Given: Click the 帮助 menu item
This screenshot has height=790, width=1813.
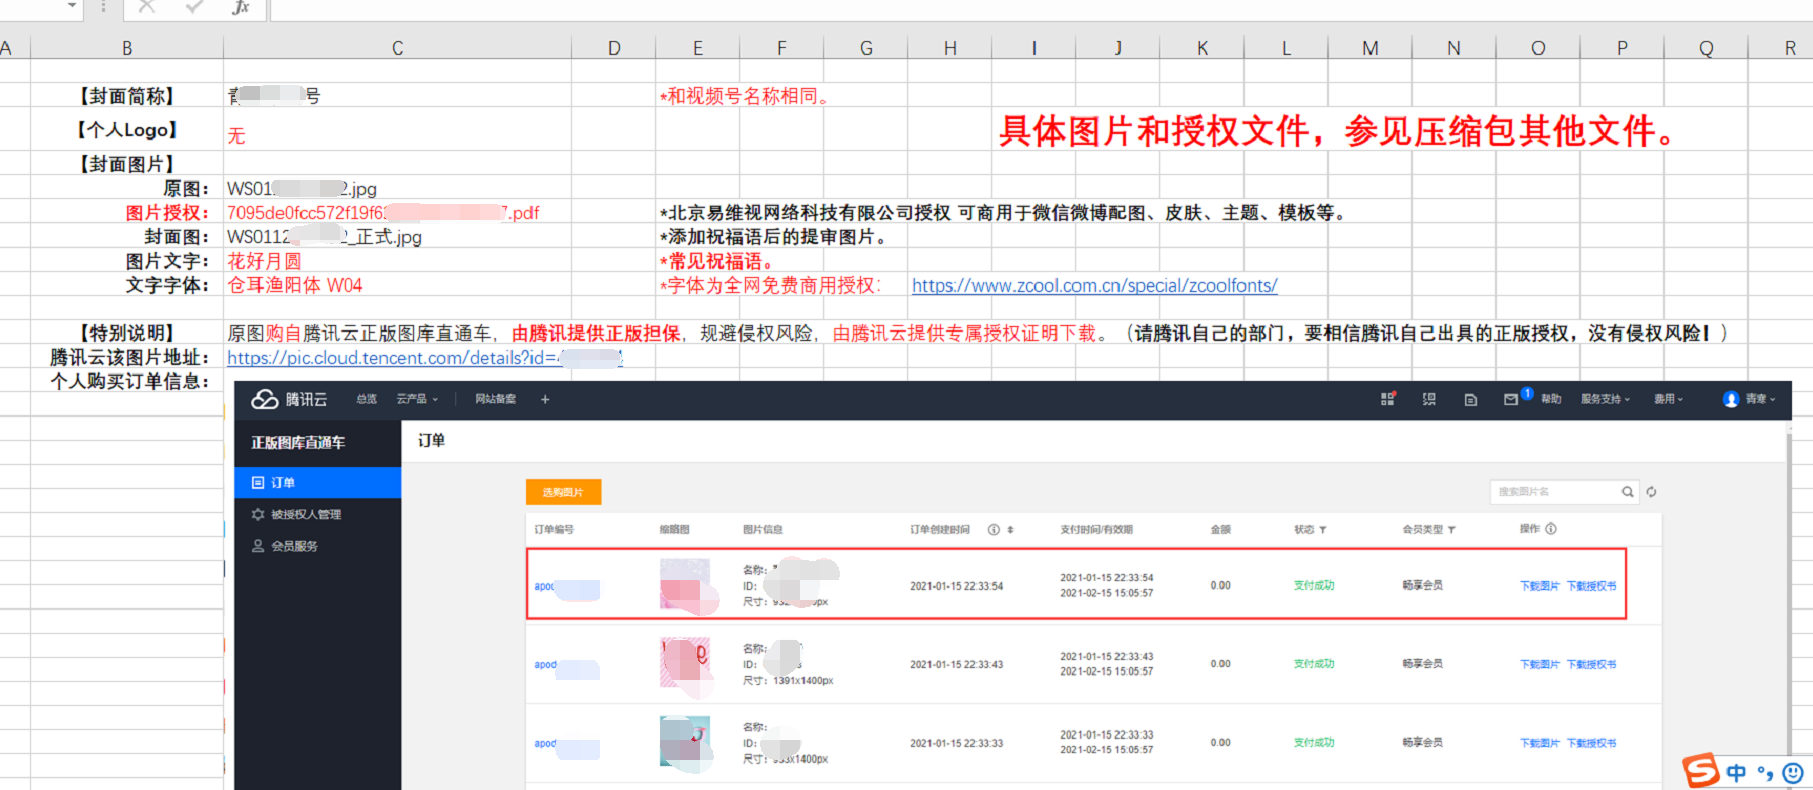Looking at the screenshot, I should [x=1551, y=399].
